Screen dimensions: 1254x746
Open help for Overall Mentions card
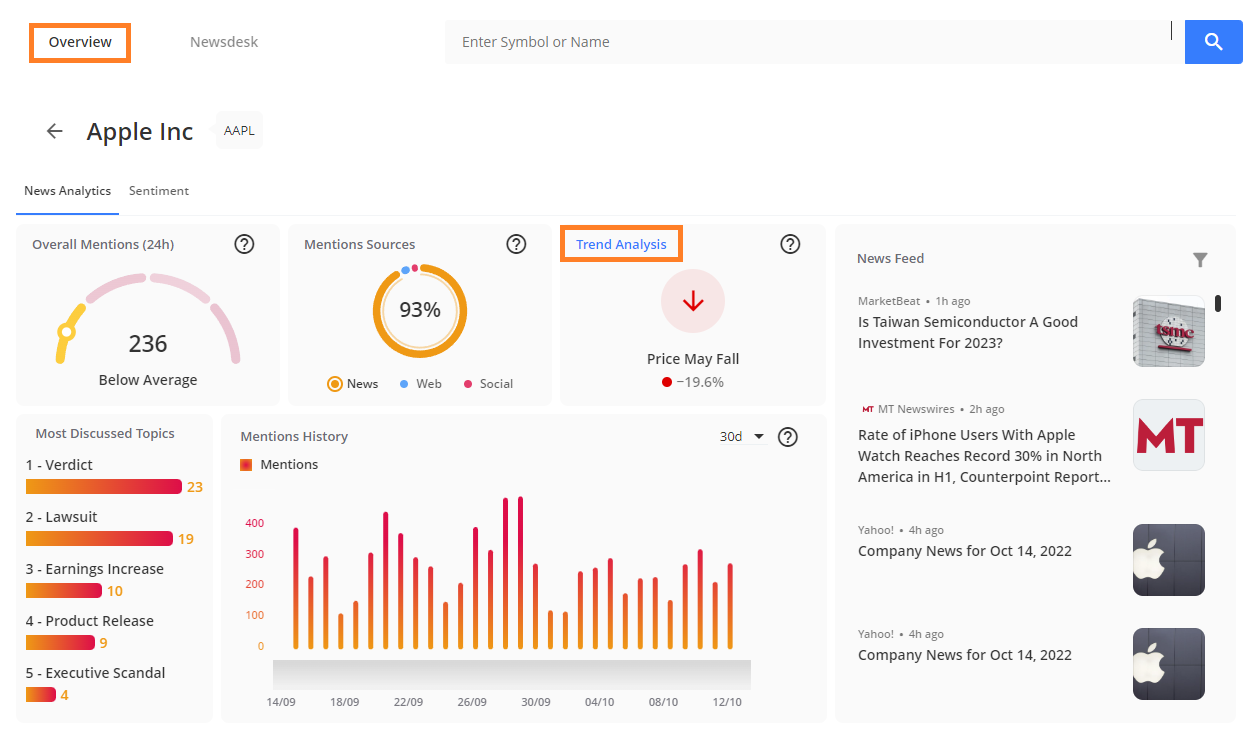(244, 244)
